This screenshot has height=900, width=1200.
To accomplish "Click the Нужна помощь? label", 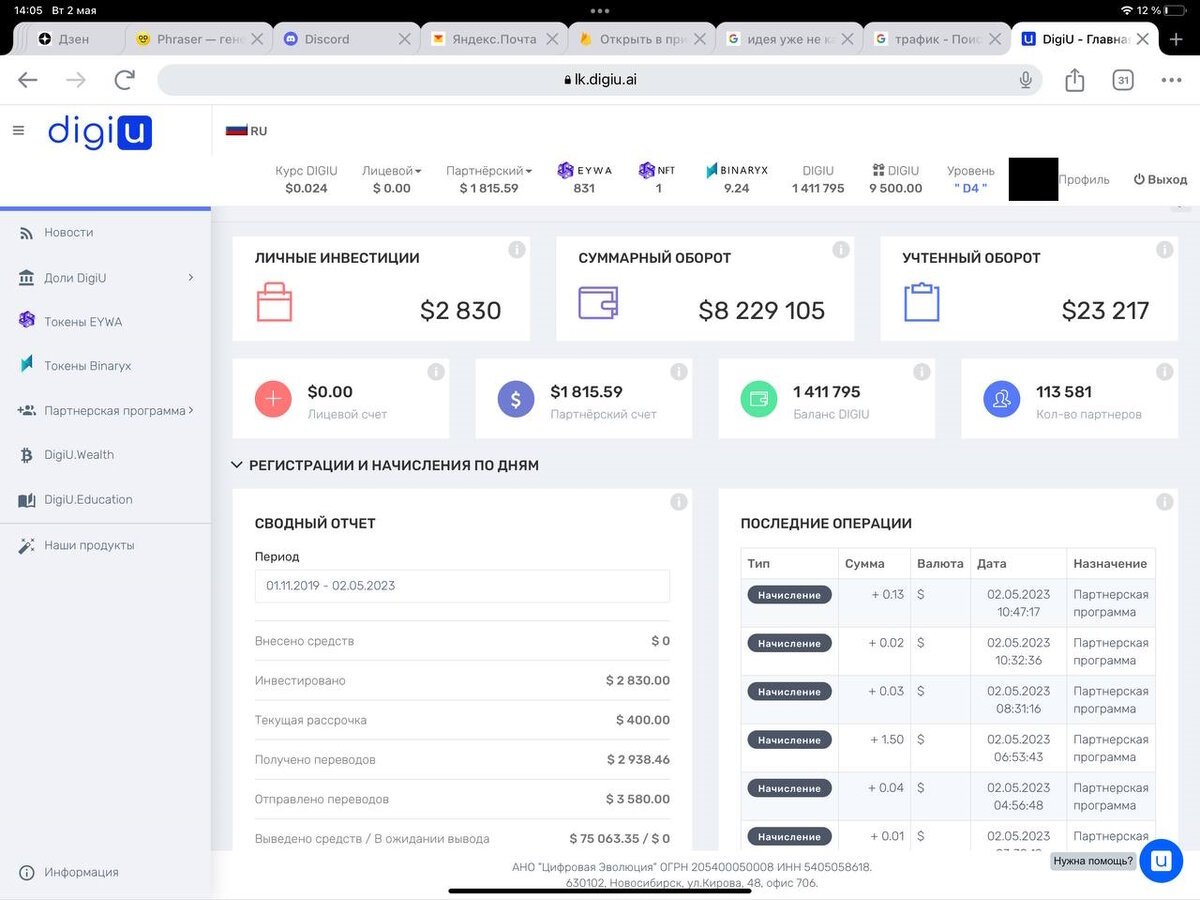I will point(1093,860).
